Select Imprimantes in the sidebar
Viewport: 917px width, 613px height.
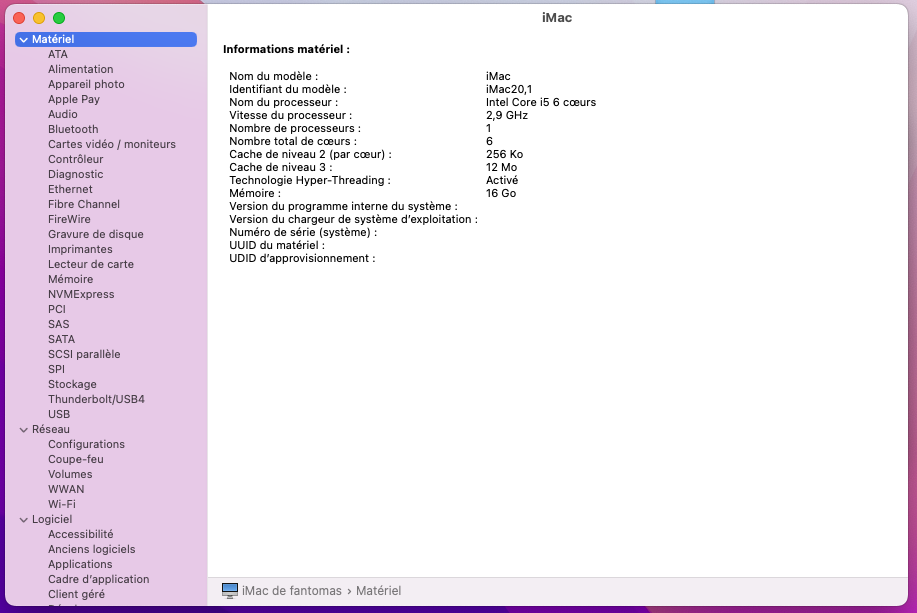(x=80, y=249)
